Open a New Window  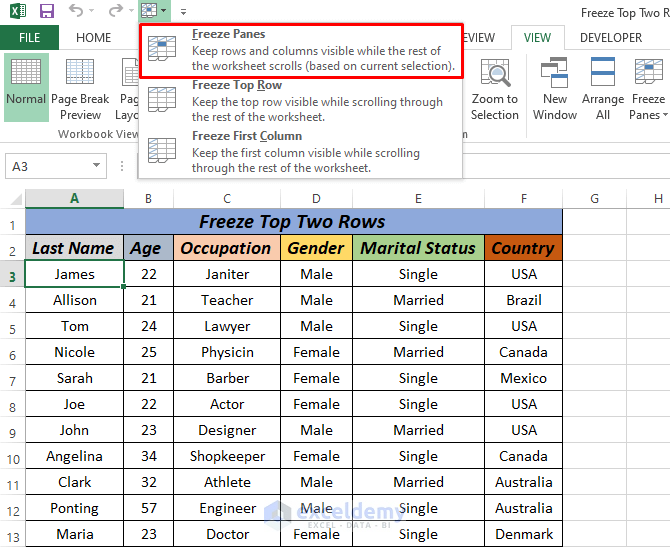pos(555,89)
